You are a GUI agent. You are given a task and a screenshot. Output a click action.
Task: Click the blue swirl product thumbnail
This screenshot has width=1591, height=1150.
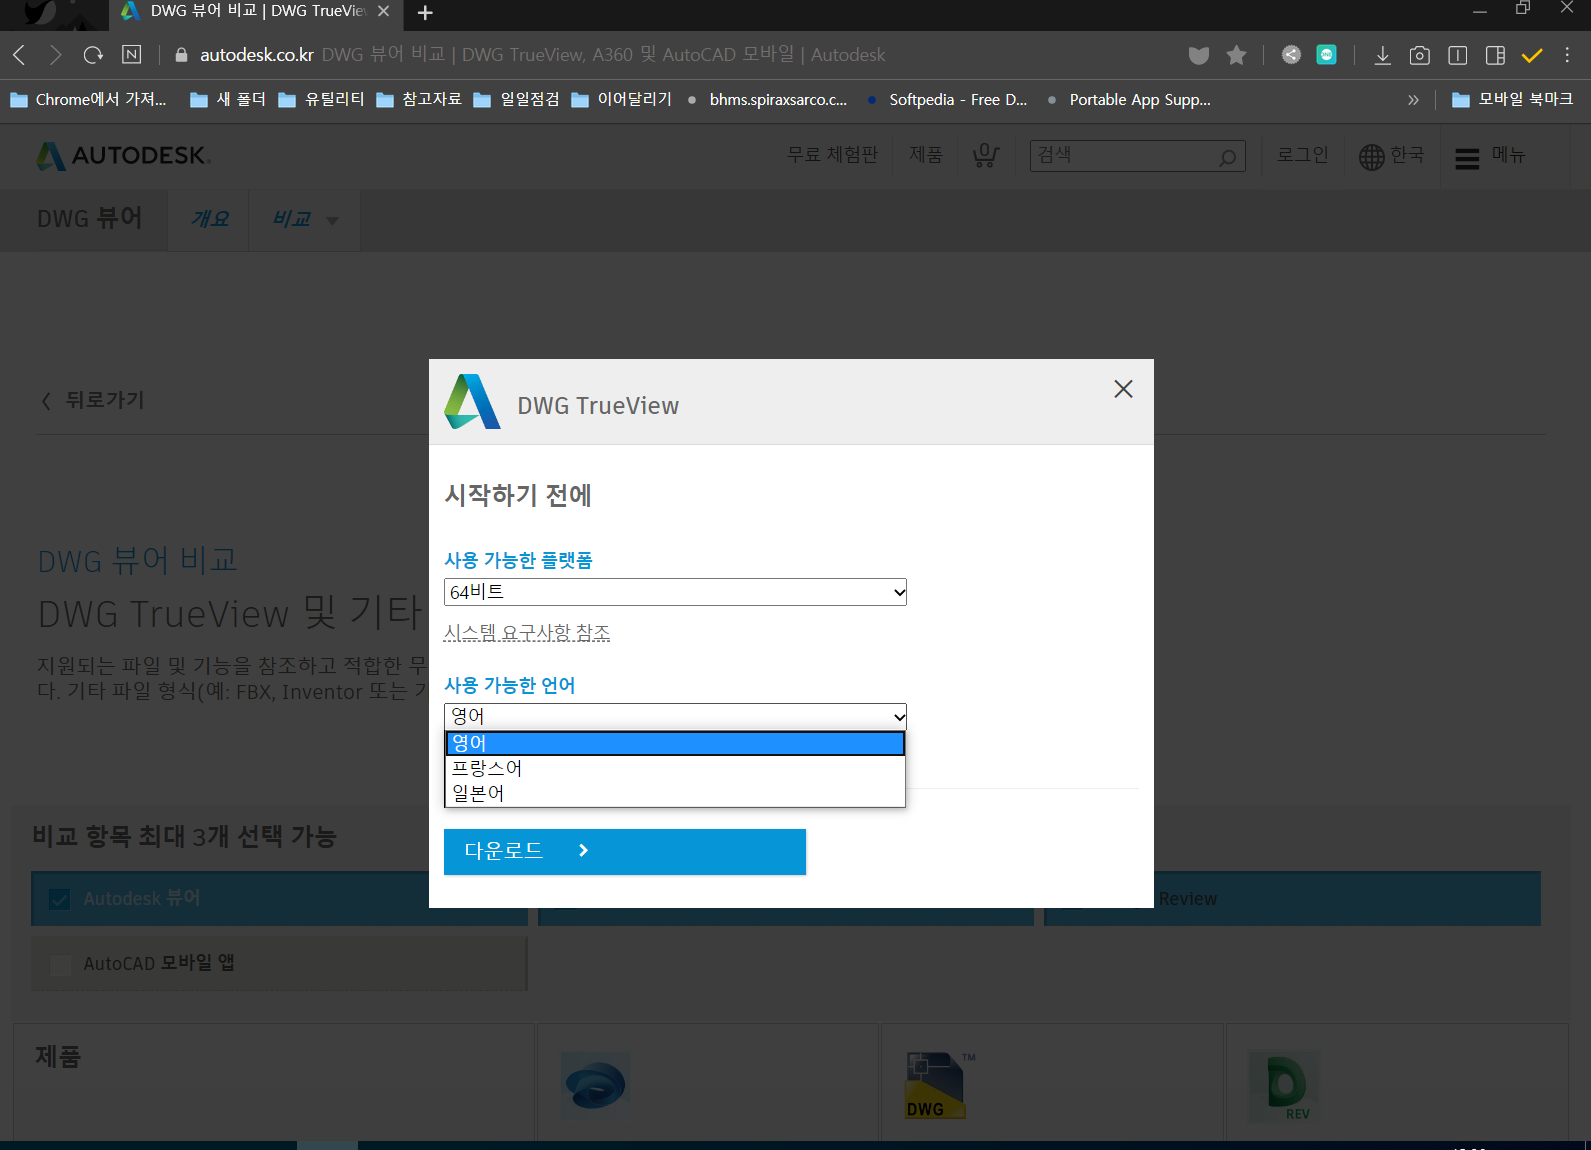pyautogui.click(x=595, y=1084)
